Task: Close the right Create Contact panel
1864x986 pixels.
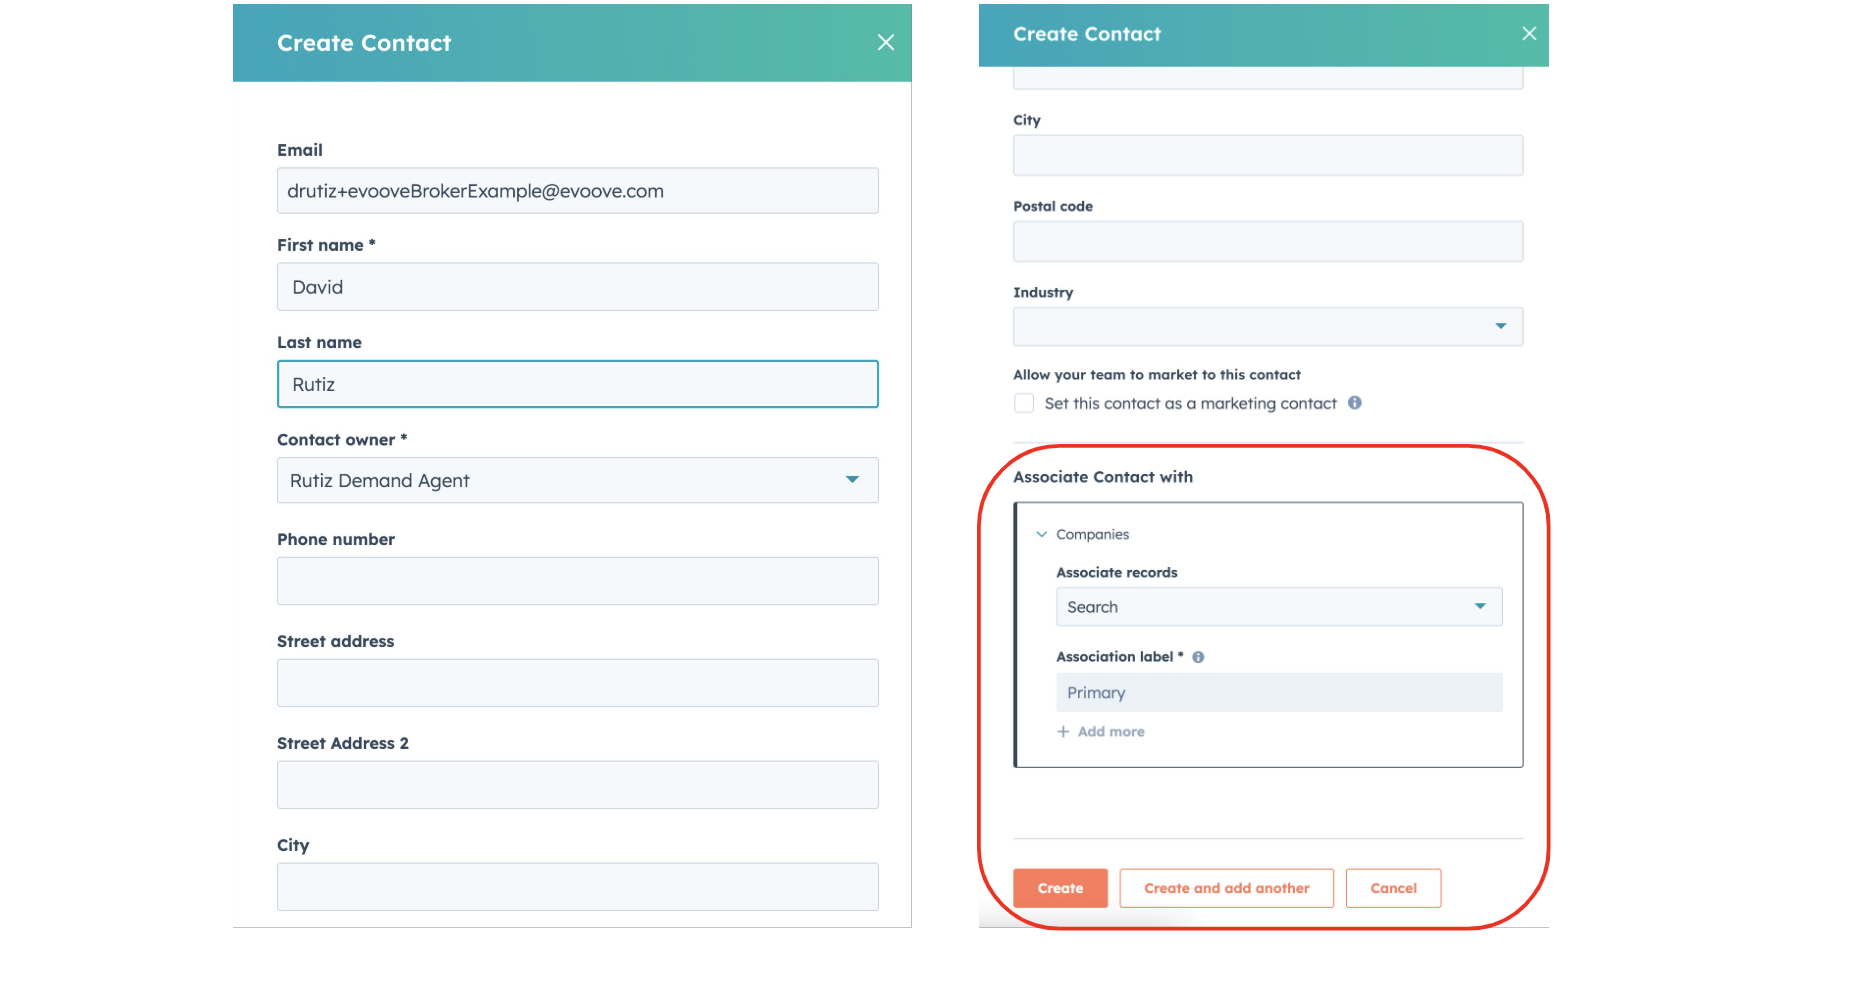Action: click(x=1529, y=33)
